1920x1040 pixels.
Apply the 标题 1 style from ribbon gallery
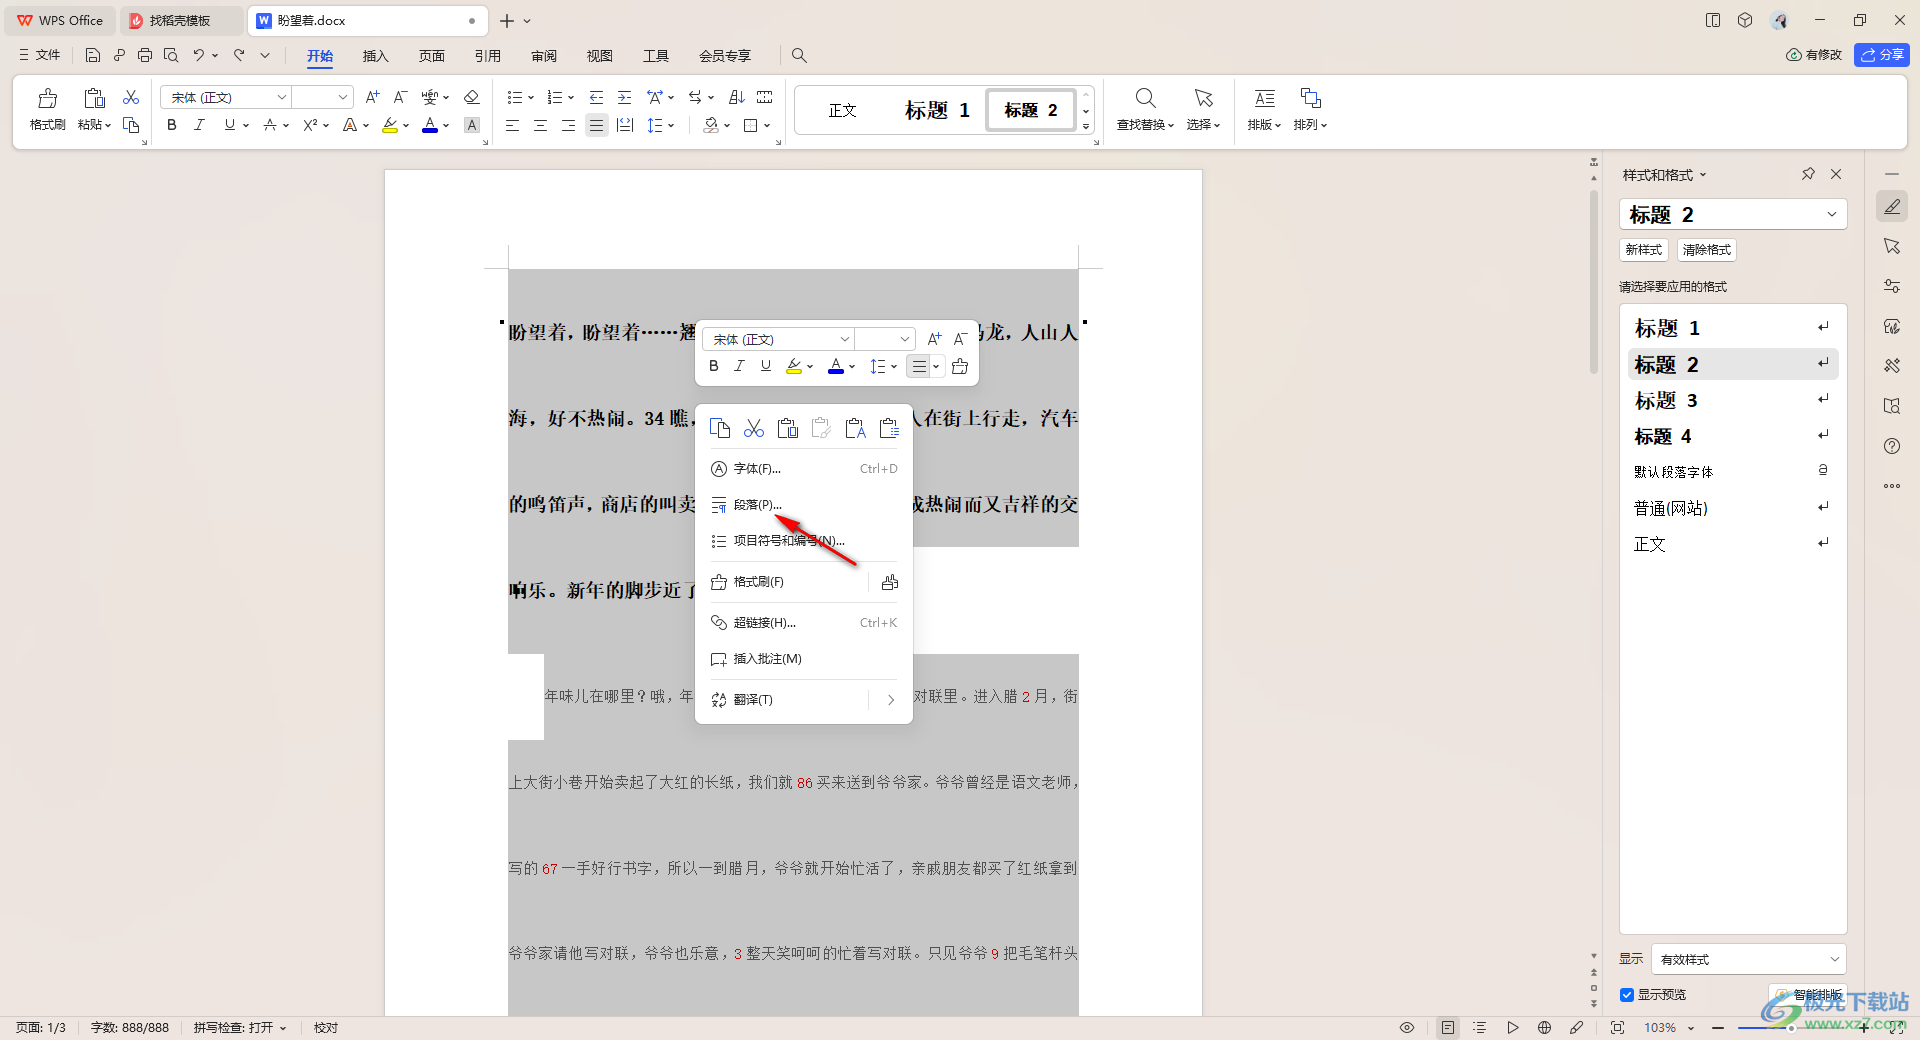(937, 110)
